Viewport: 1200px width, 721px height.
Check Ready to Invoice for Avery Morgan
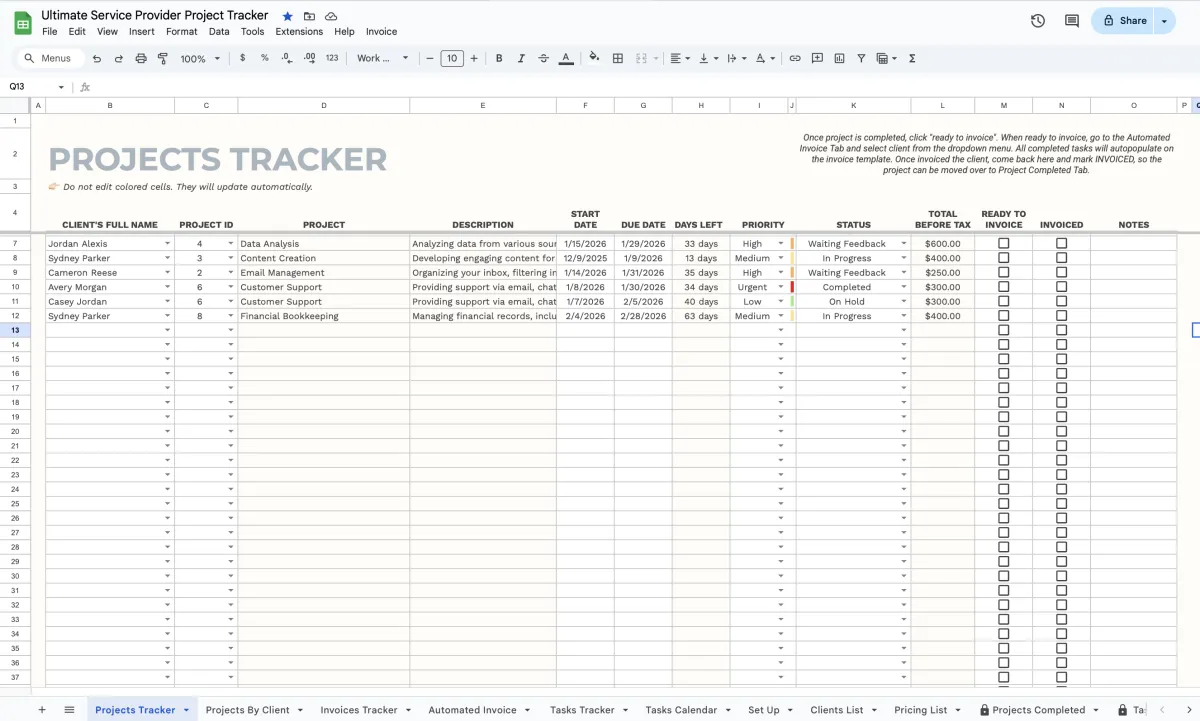coord(1004,287)
